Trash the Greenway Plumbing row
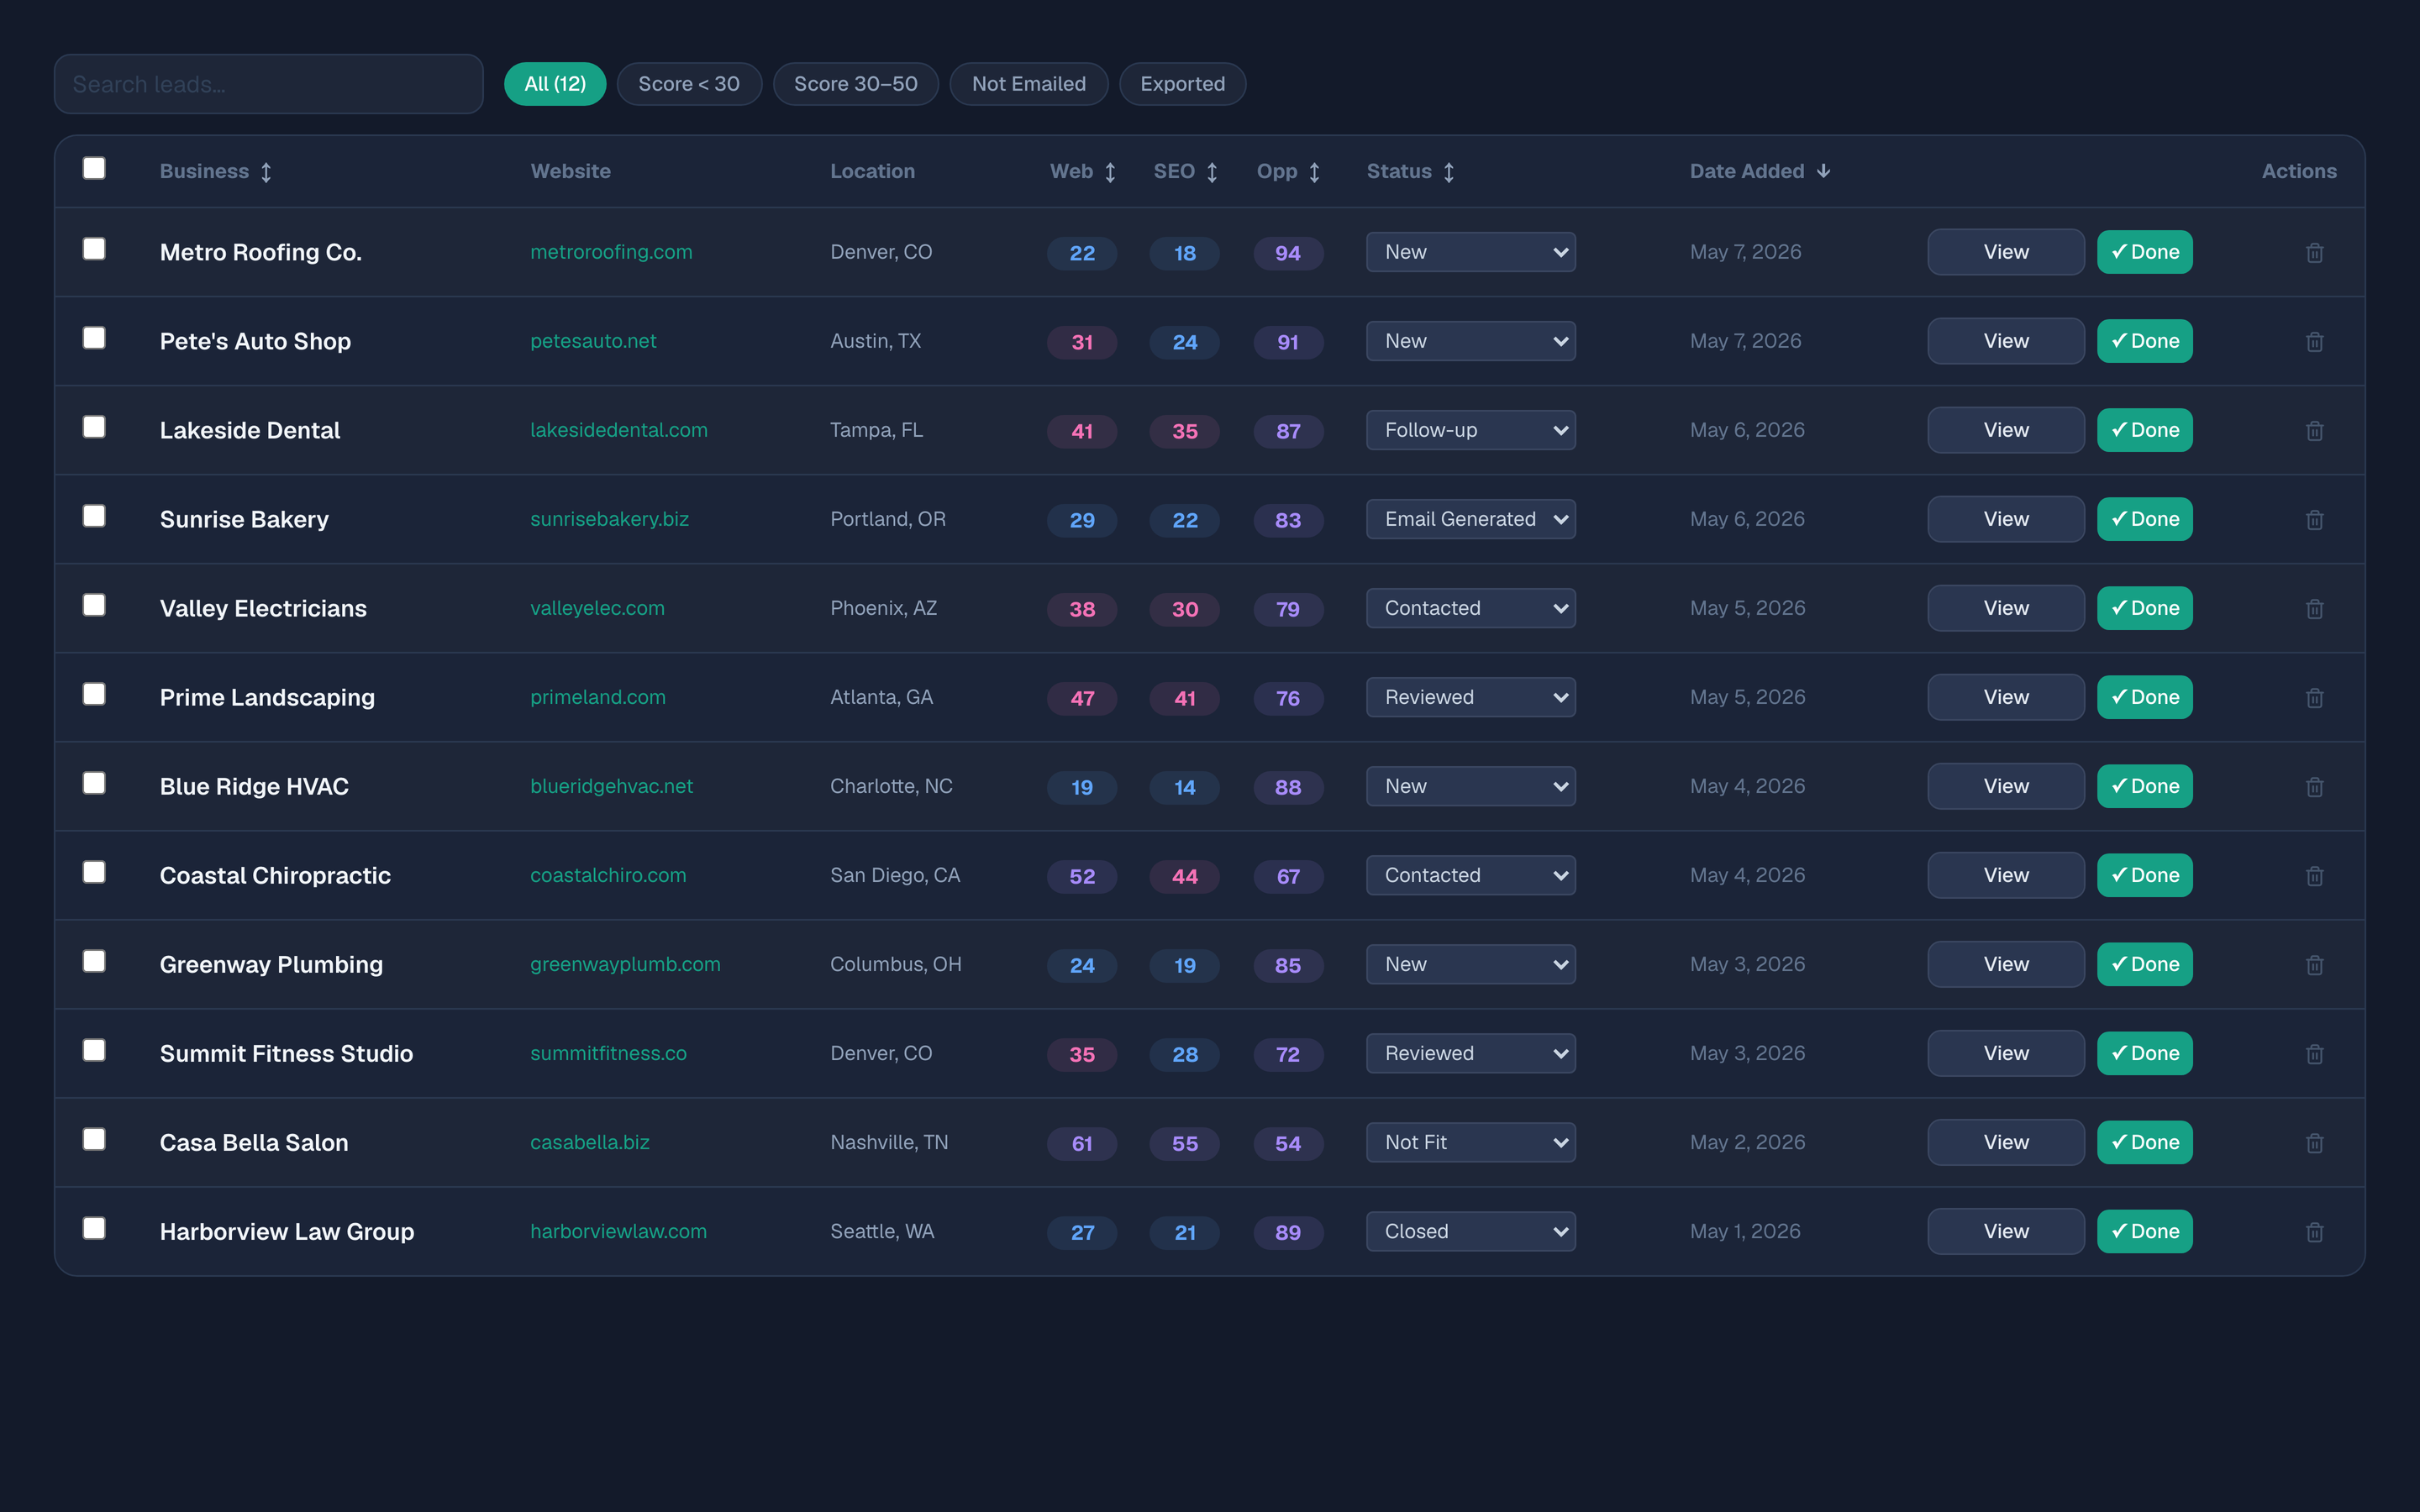 coord(2314,965)
